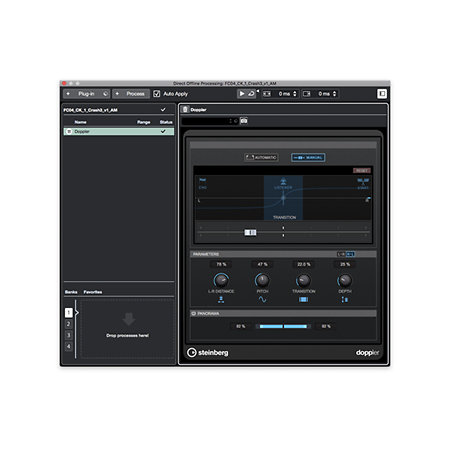Switch to the Banks tab
The height and width of the screenshot is (450, 450).
(x=71, y=292)
